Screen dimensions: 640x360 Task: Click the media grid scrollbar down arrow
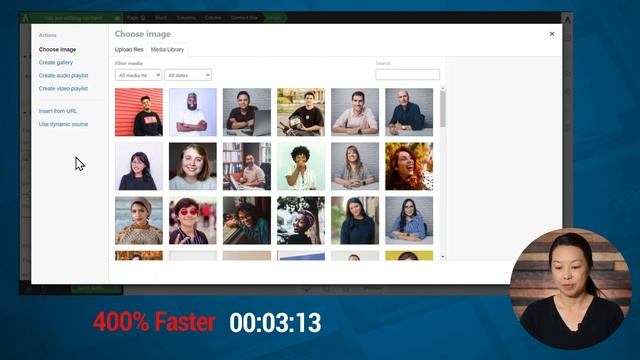(x=443, y=257)
